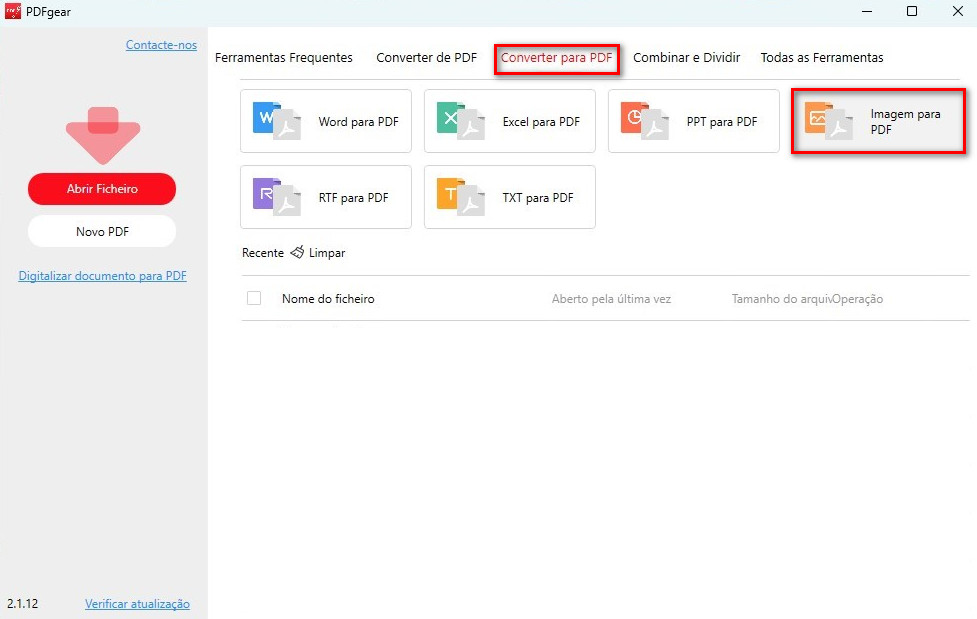View Todas as Ferramentas
This screenshot has height=619, width=977.
[822, 57]
